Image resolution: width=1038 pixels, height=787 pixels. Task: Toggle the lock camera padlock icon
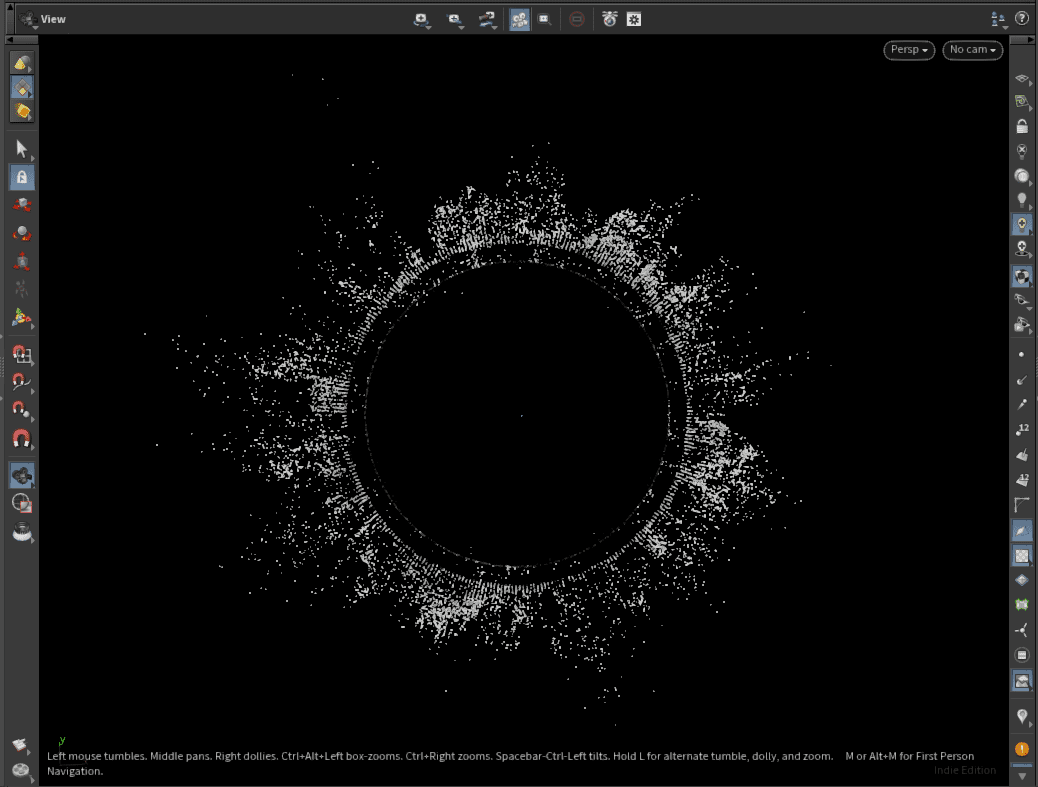(1022, 127)
